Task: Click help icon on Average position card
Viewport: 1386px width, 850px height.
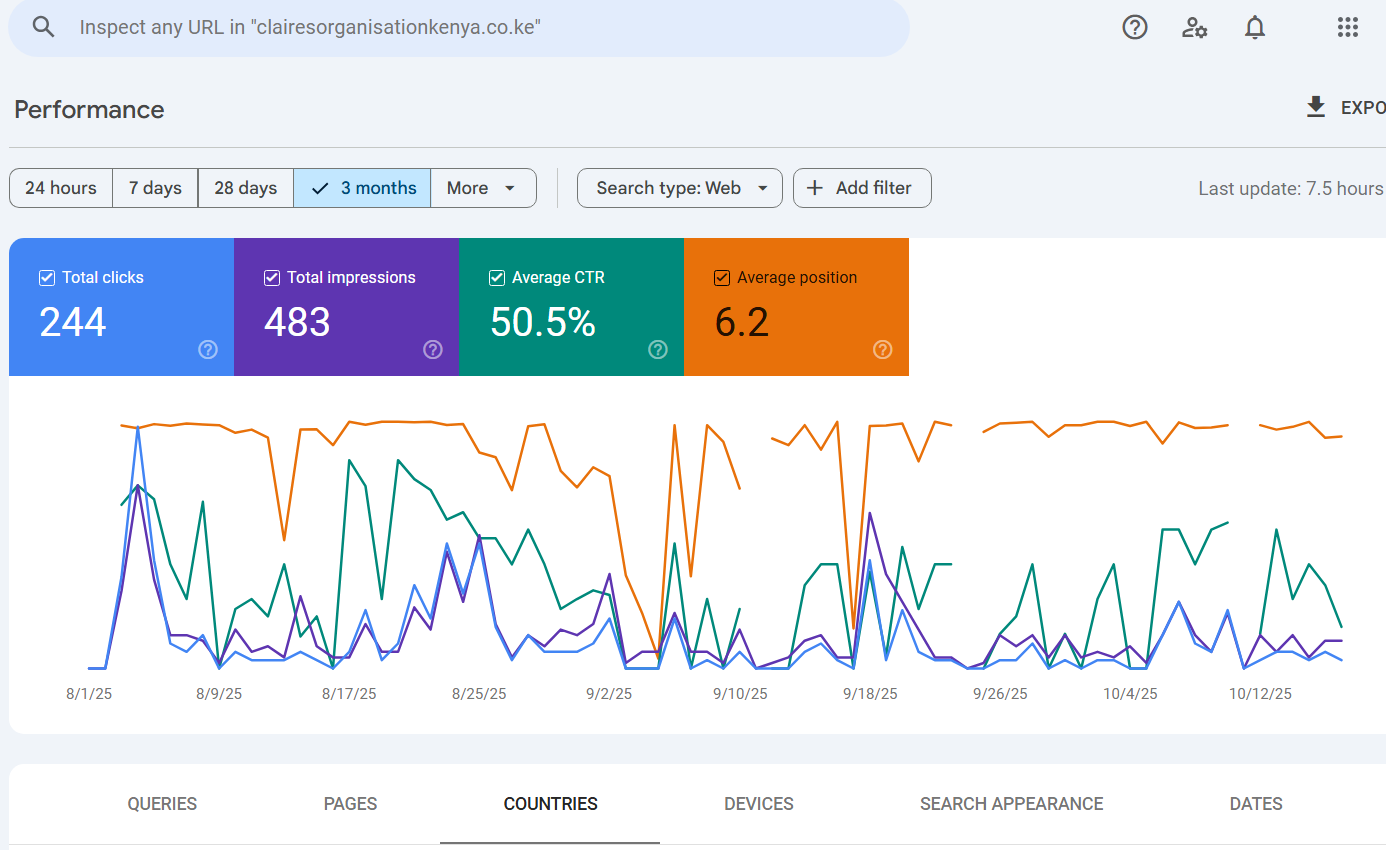Action: tap(883, 349)
